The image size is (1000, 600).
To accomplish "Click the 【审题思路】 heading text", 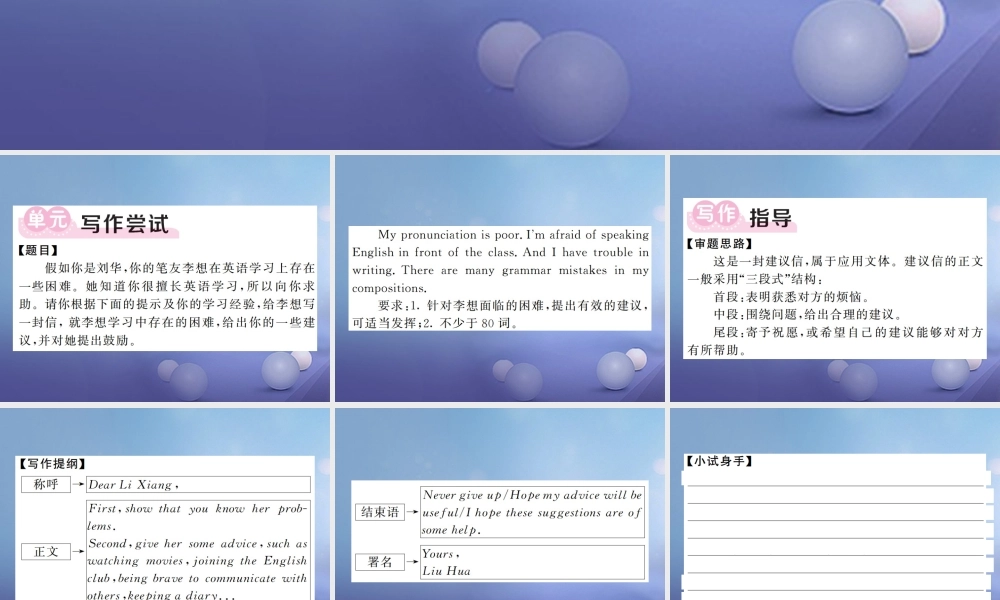I will click(719, 244).
